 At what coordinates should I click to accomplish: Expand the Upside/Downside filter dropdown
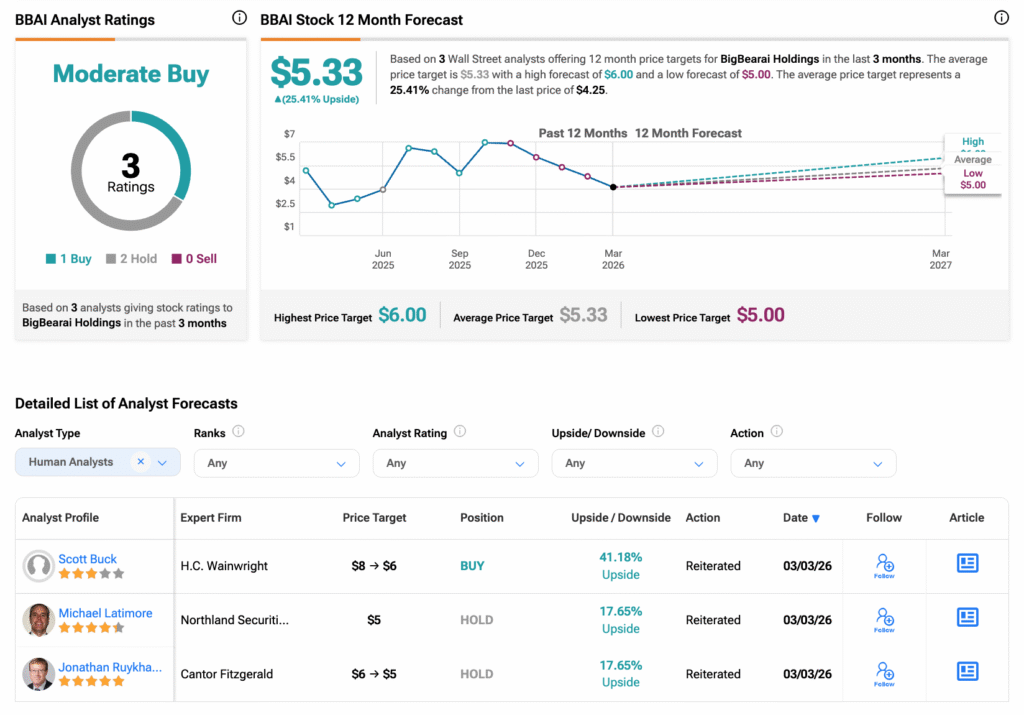pos(634,463)
